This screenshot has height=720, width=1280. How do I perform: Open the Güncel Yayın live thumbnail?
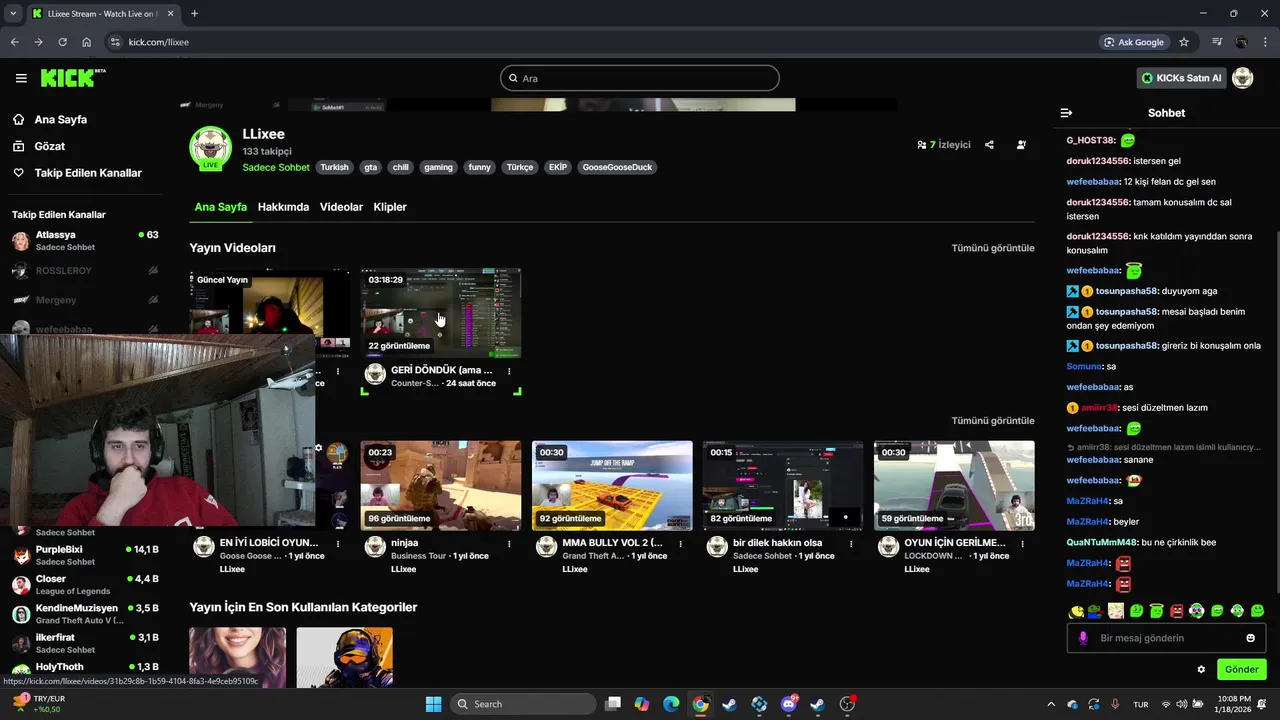pos(270,304)
